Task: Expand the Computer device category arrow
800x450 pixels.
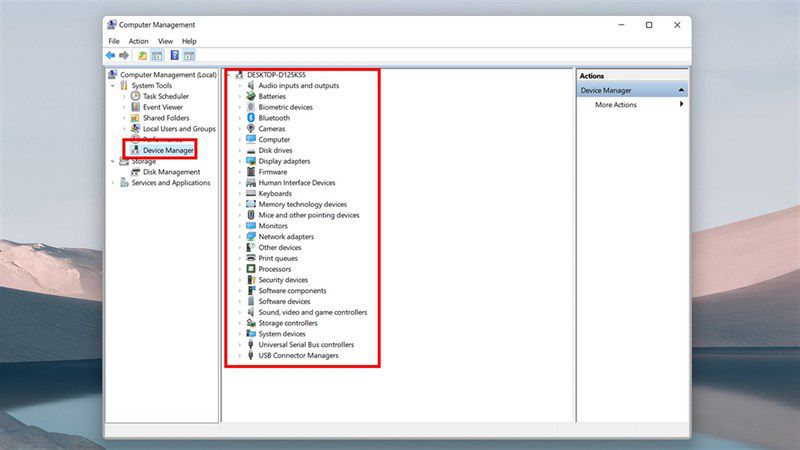Action: point(240,139)
